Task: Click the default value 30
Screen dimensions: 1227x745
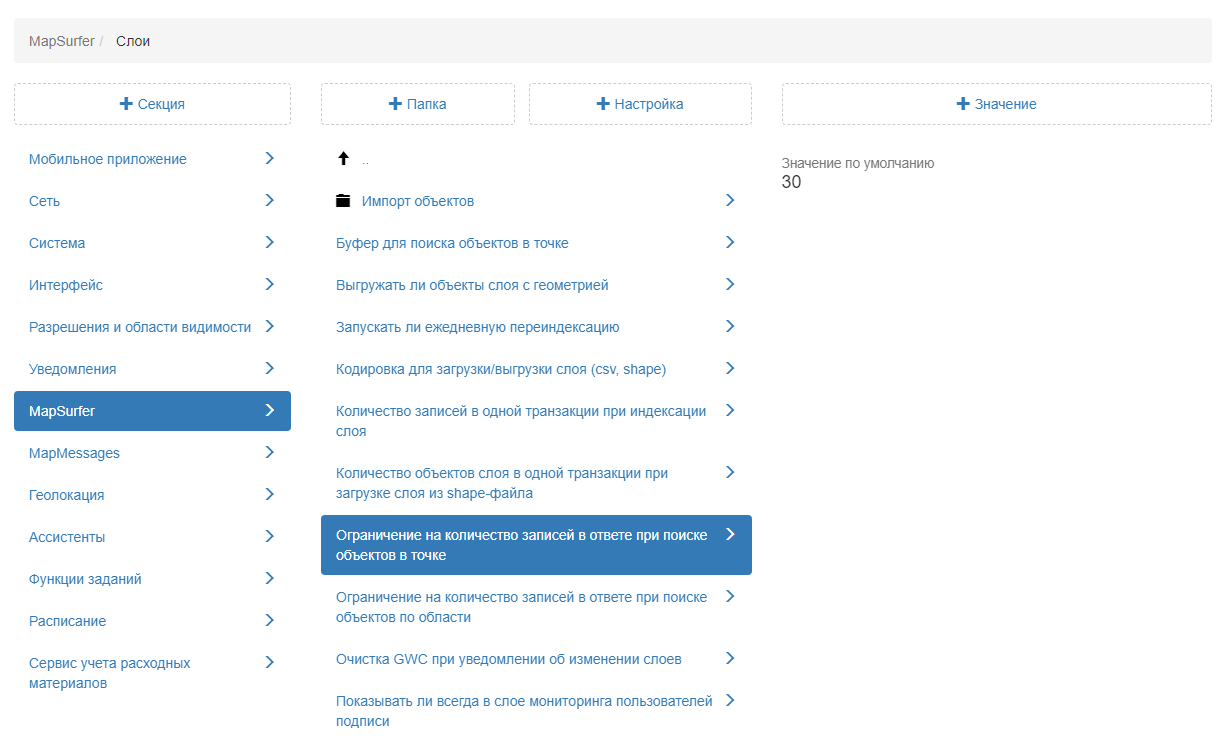Action: click(792, 182)
